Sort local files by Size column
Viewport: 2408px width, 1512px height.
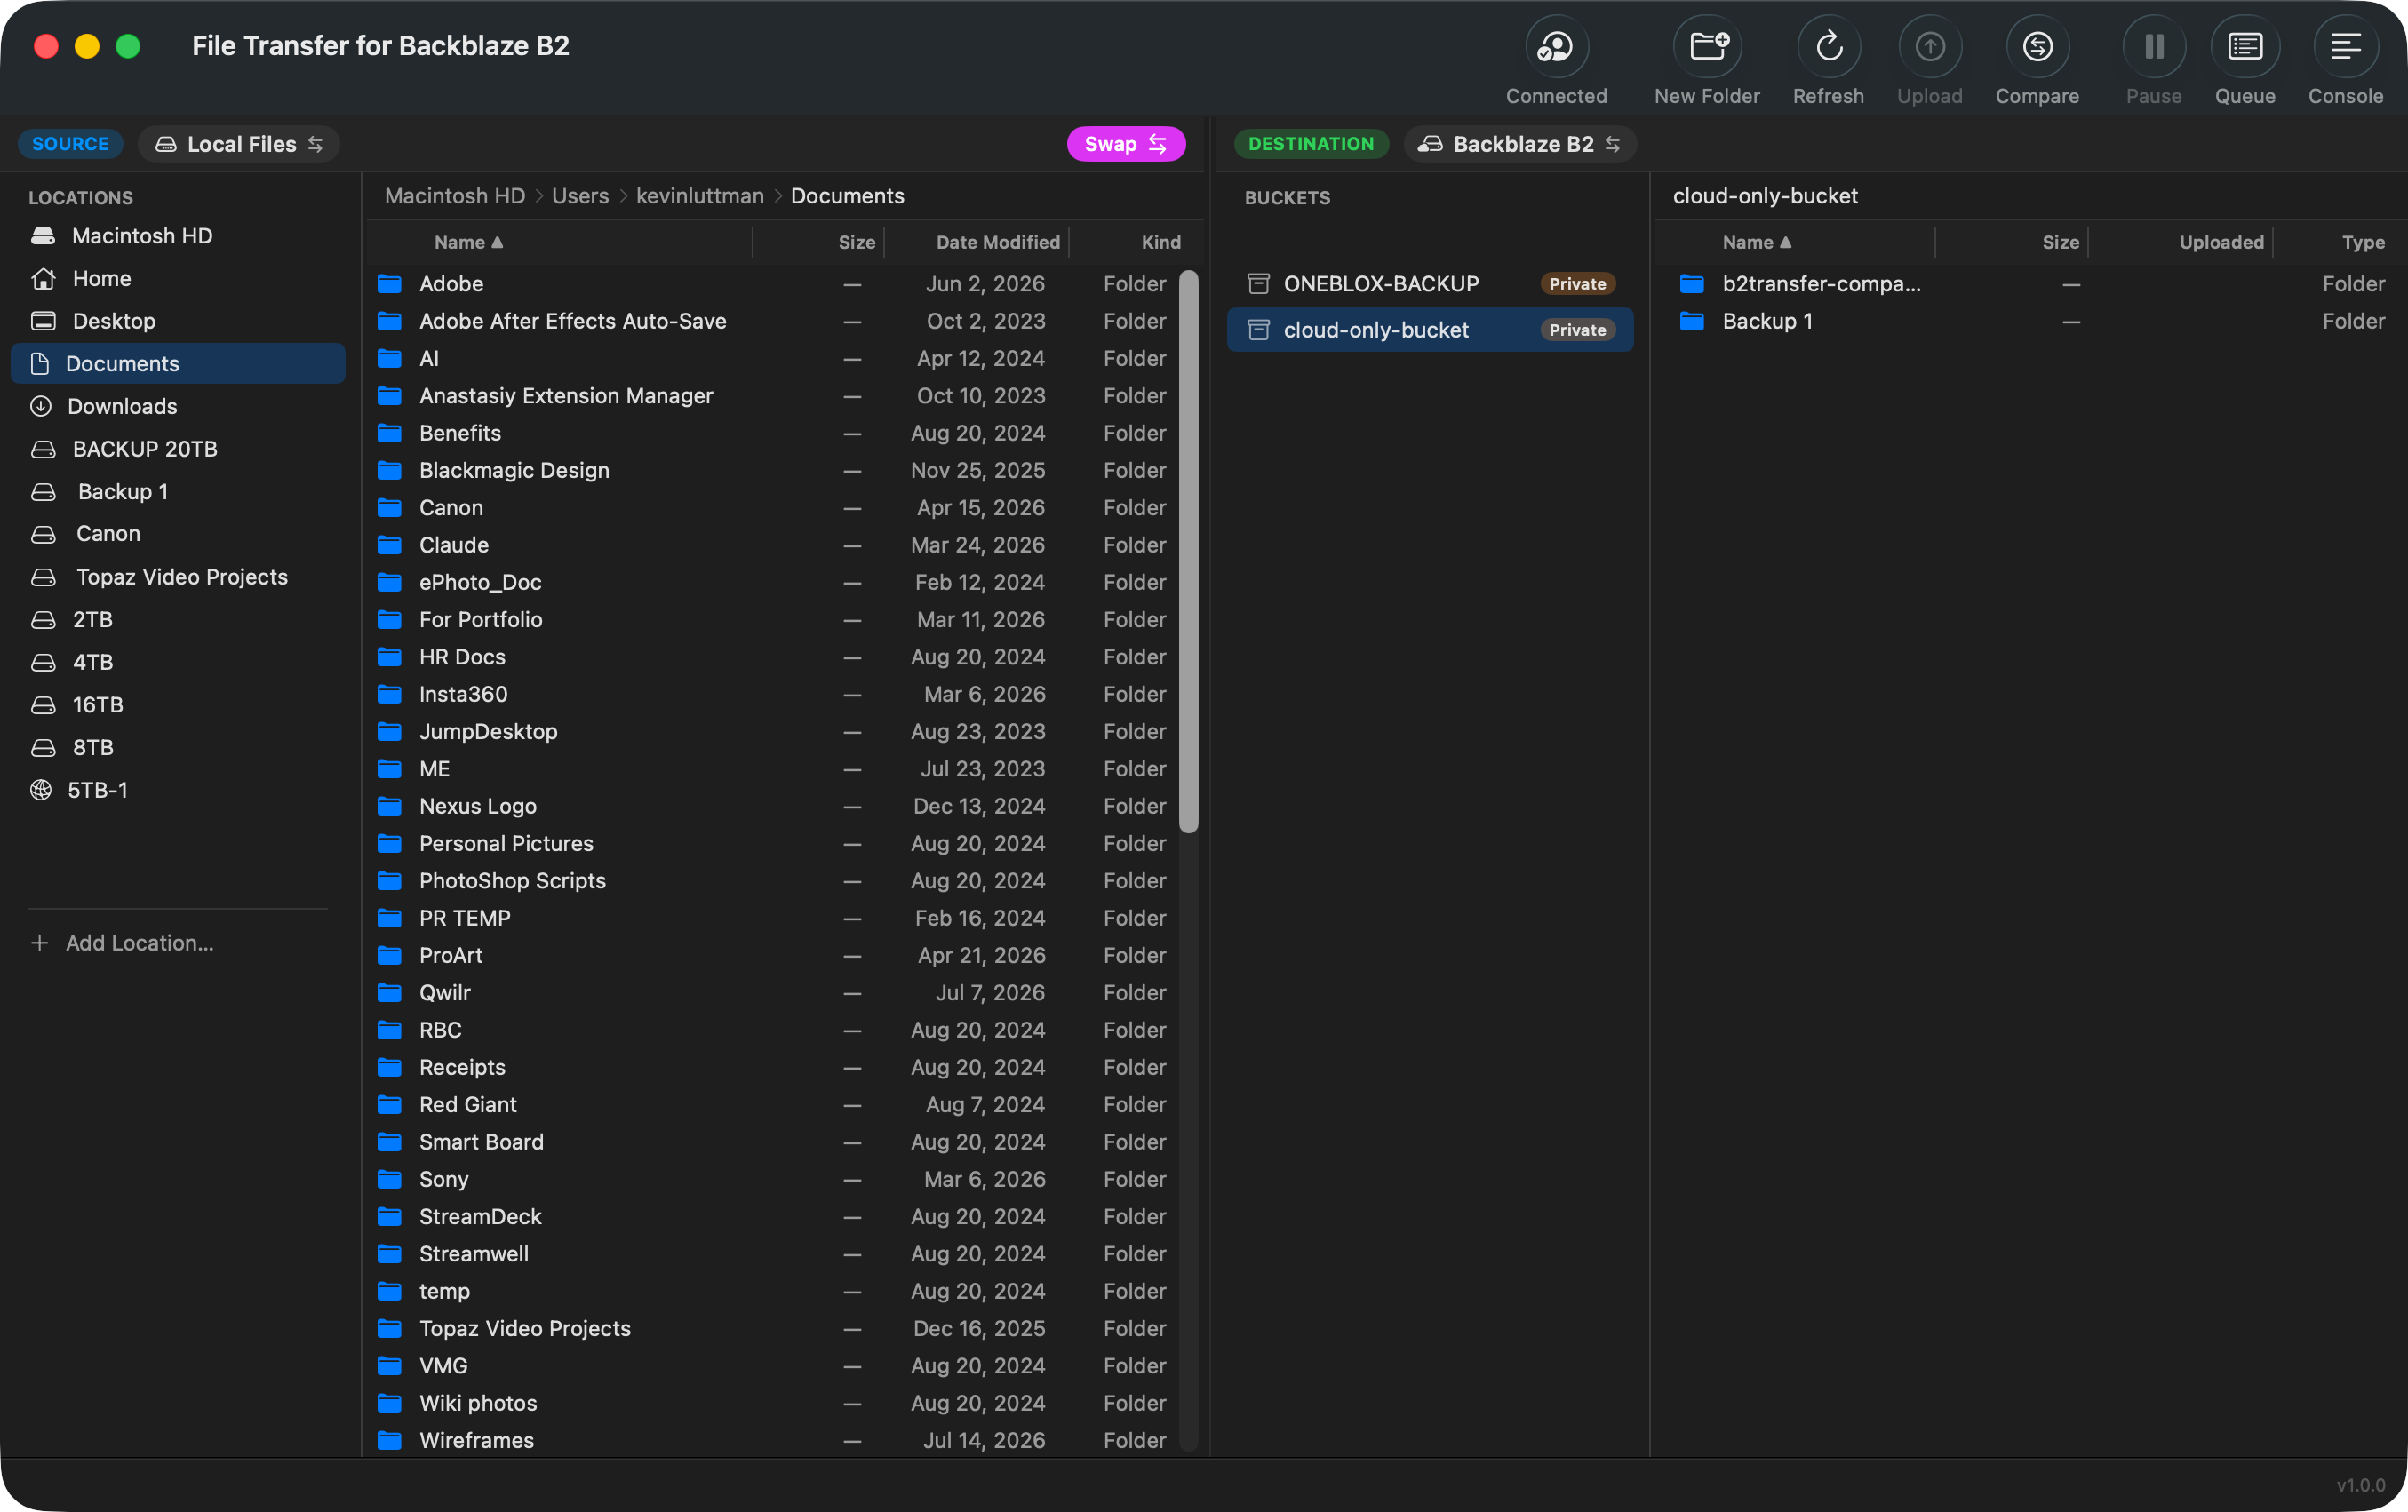coord(856,242)
